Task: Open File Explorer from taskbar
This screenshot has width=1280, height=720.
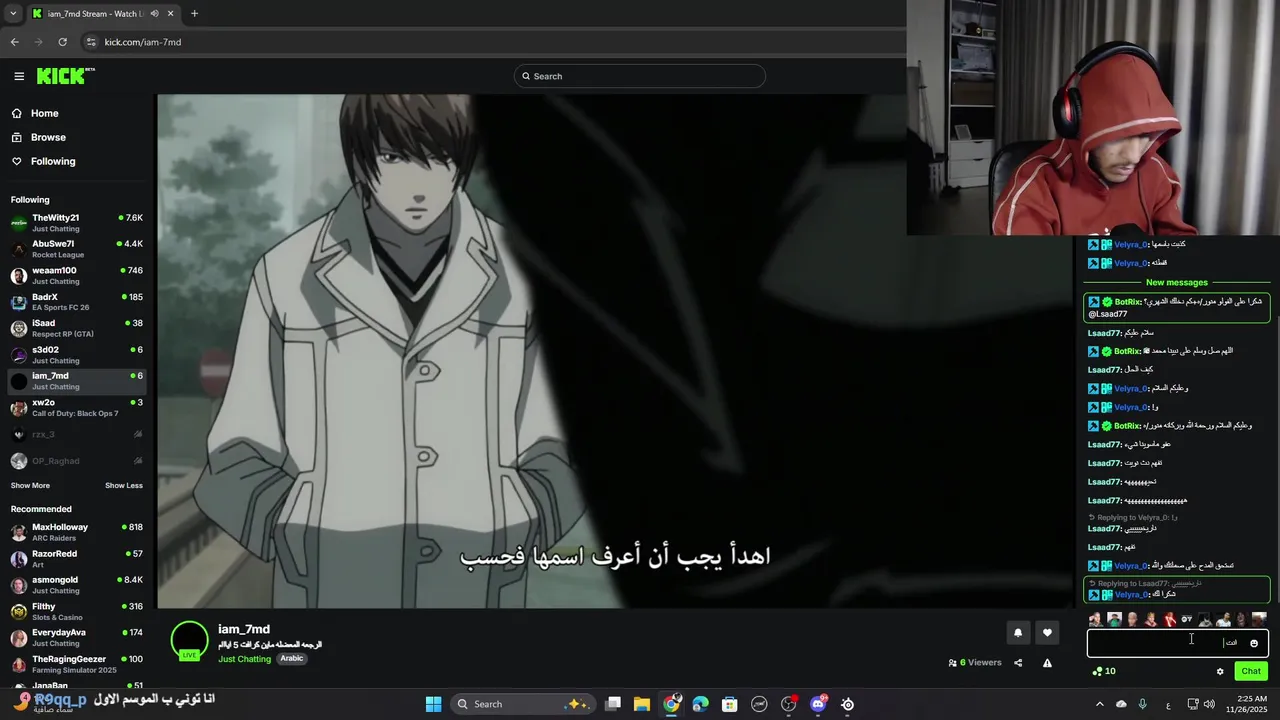Action: coord(642,704)
